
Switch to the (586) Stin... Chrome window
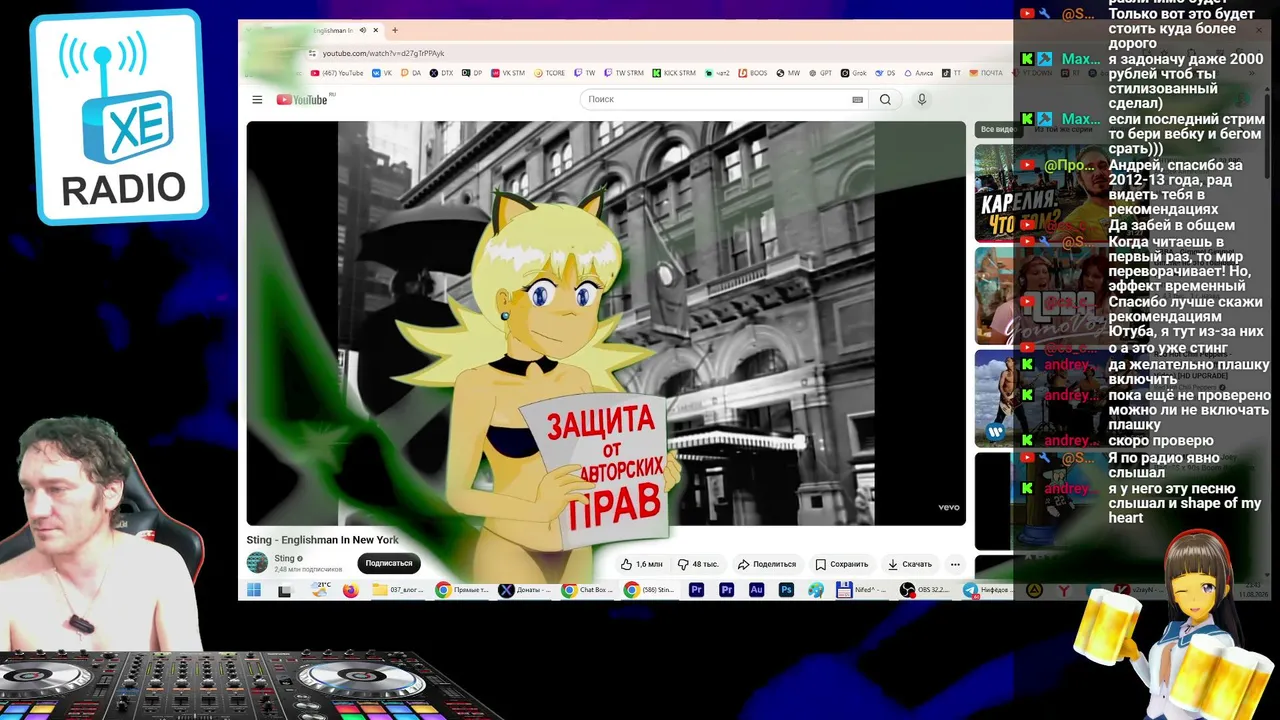(x=651, y=590)
